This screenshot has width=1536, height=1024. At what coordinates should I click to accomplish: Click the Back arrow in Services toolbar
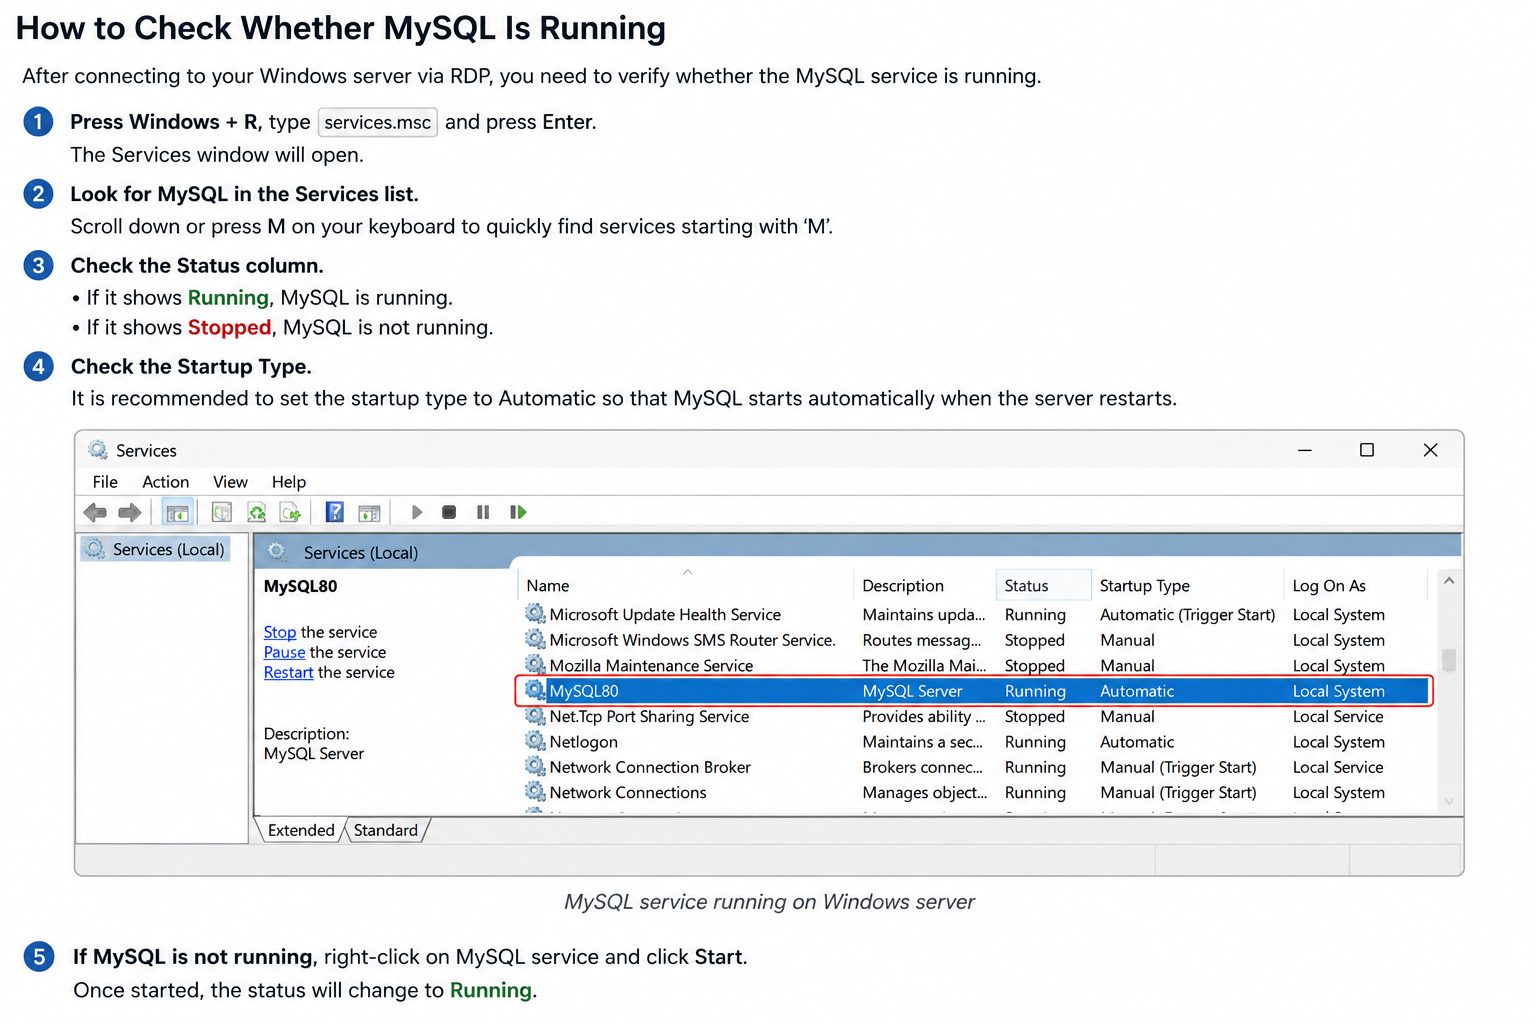pyautogui.click(x=95, y=513)
